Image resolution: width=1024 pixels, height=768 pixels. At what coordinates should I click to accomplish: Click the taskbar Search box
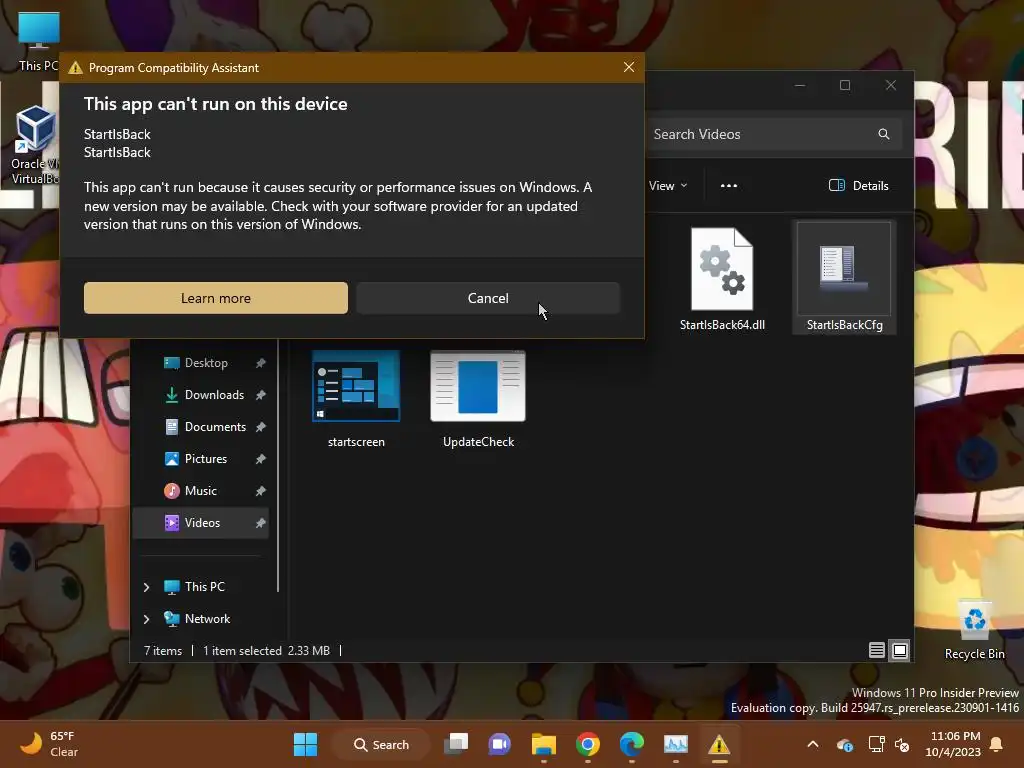click(381, 744)
